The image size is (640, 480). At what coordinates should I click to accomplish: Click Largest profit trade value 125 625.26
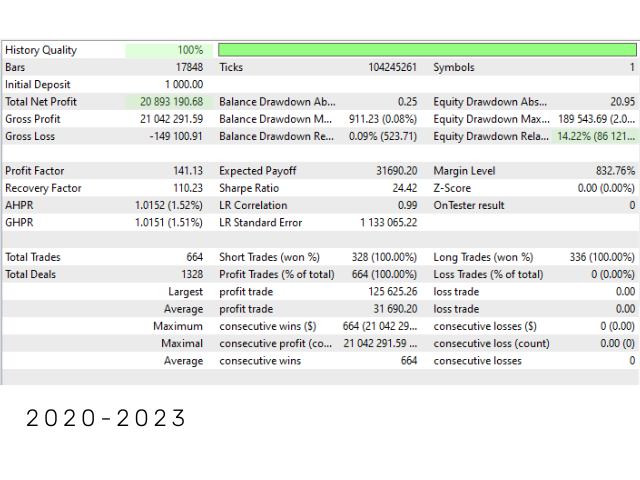[x=393, y=292]
